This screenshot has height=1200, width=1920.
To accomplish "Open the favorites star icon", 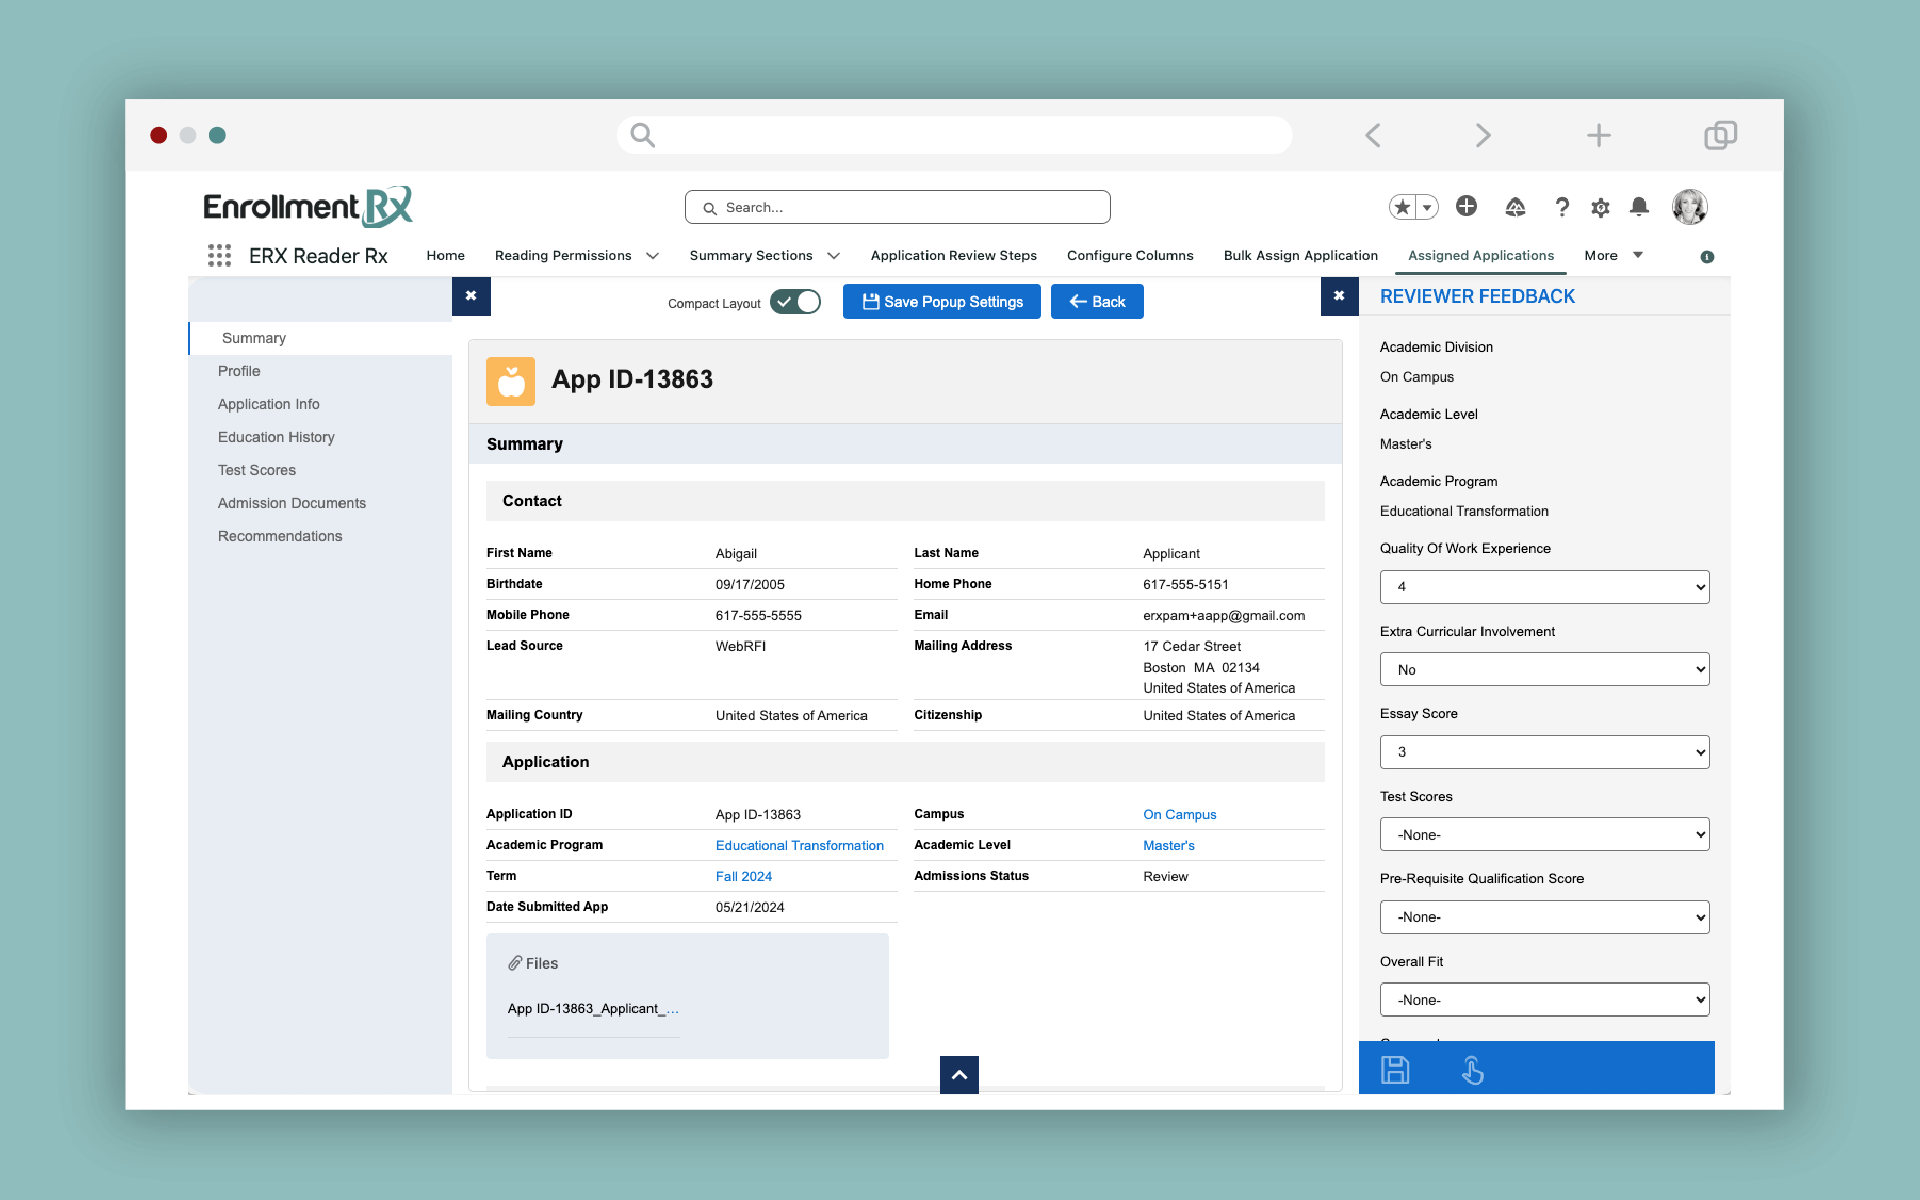I will [x=1402, y=207].
